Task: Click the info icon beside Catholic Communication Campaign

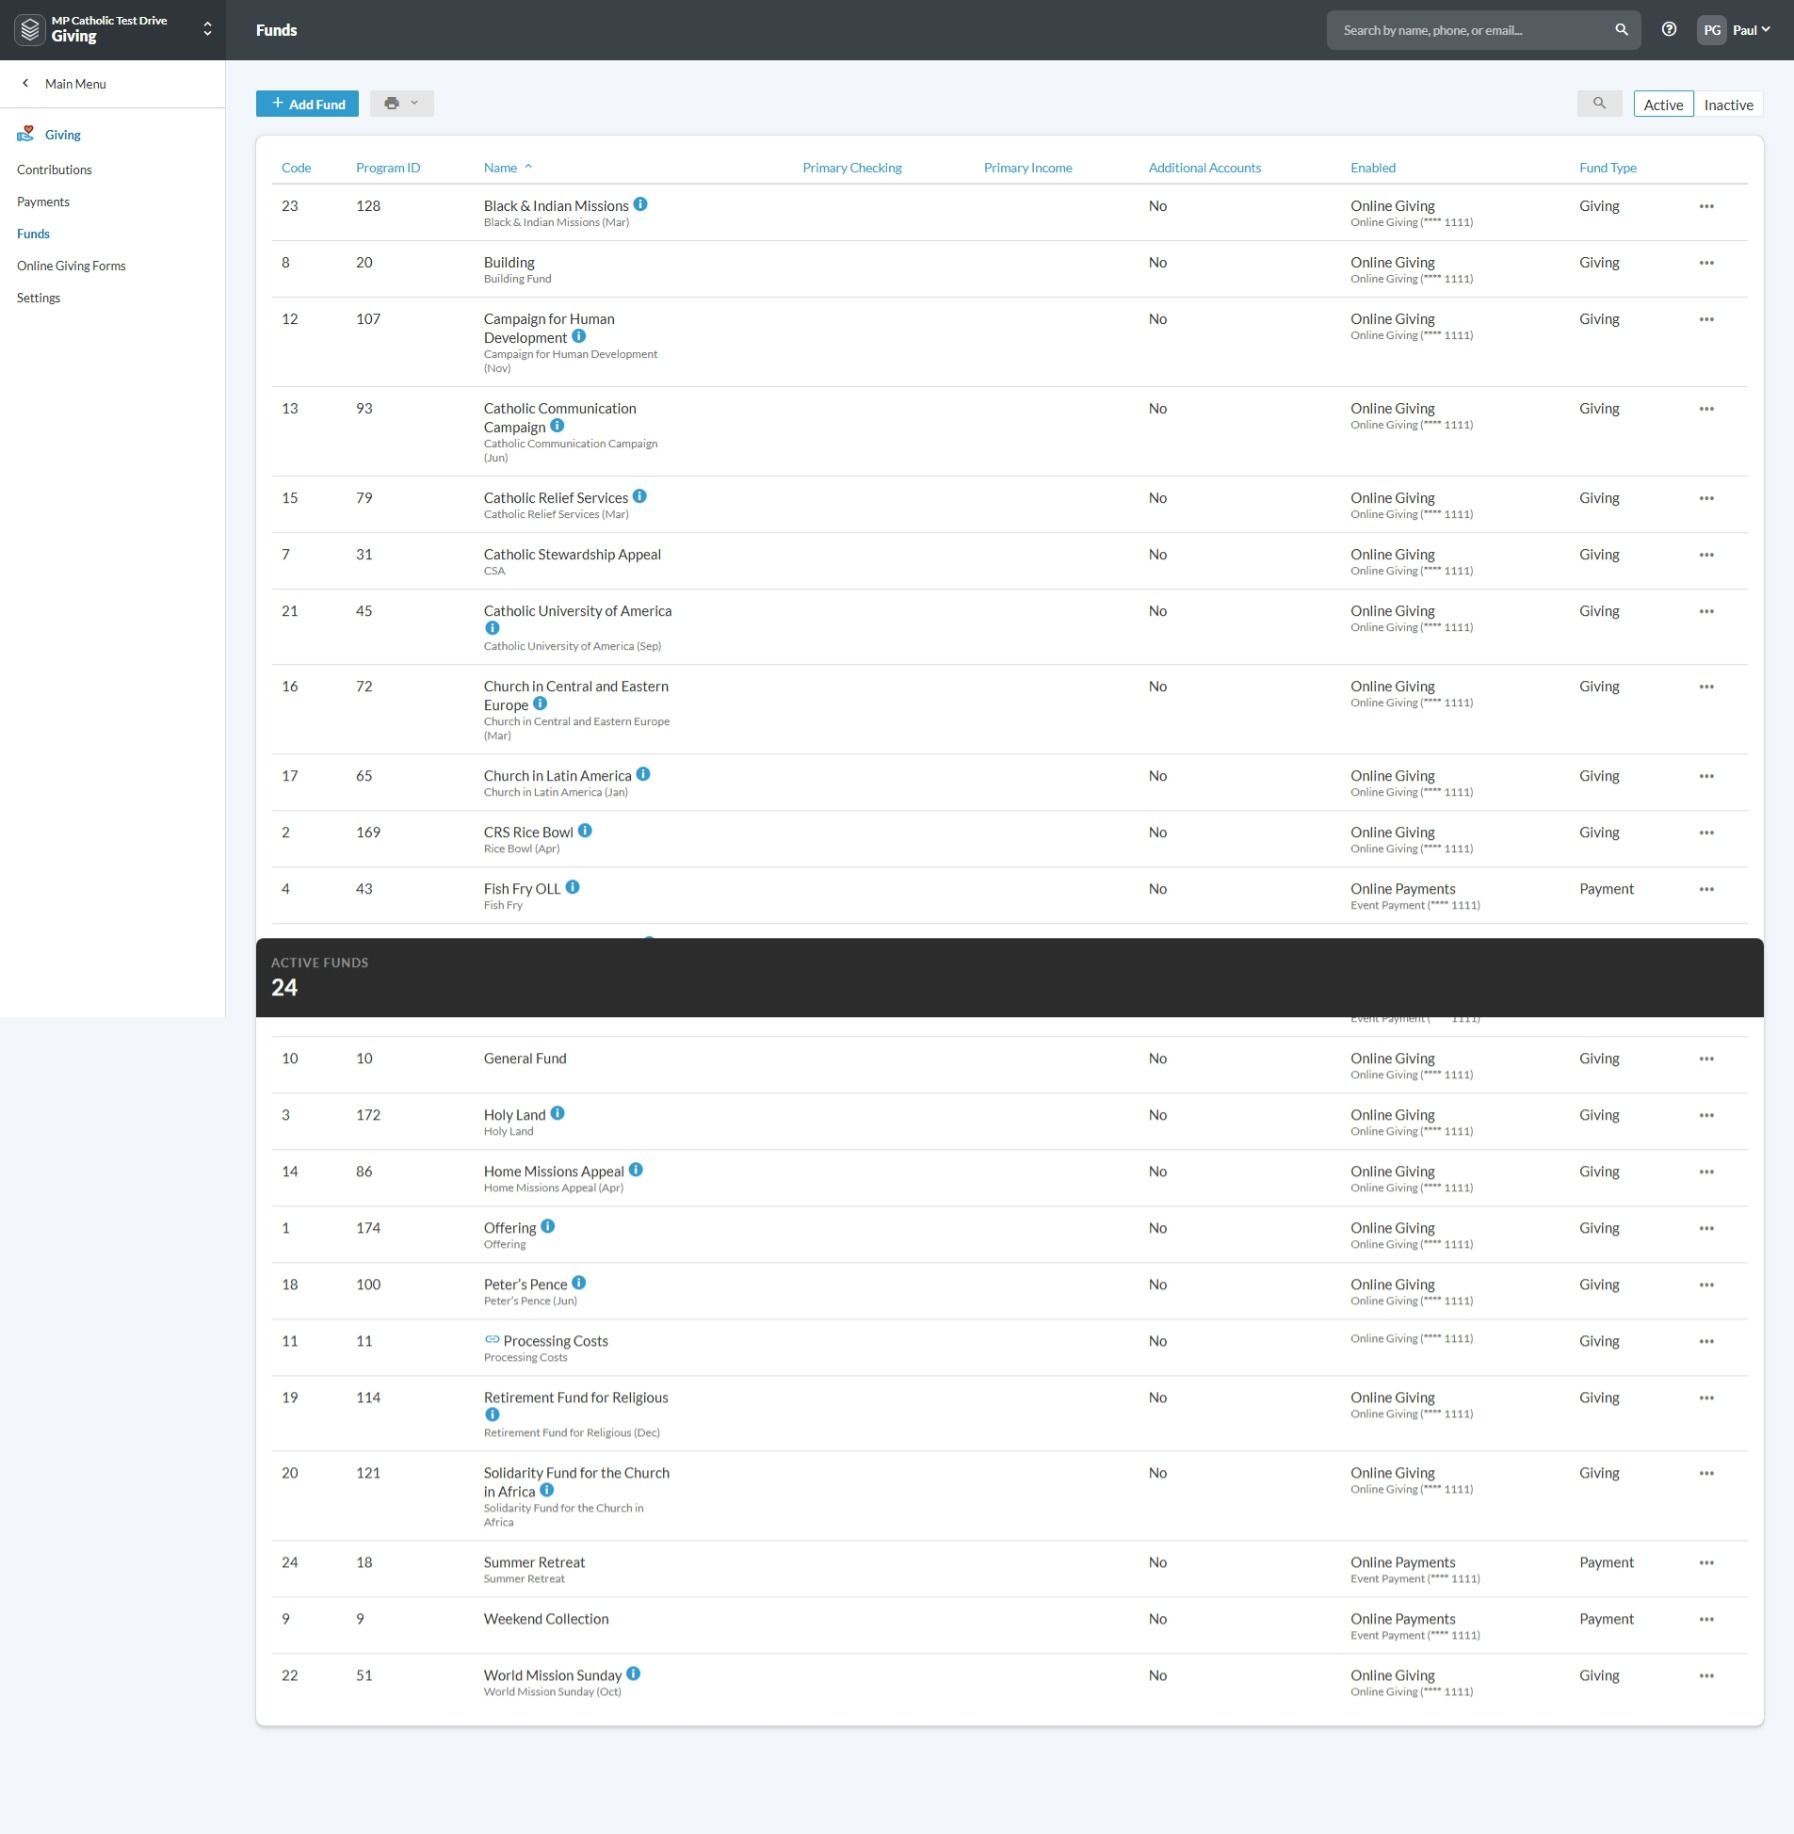Action: [x=557, y=425]
